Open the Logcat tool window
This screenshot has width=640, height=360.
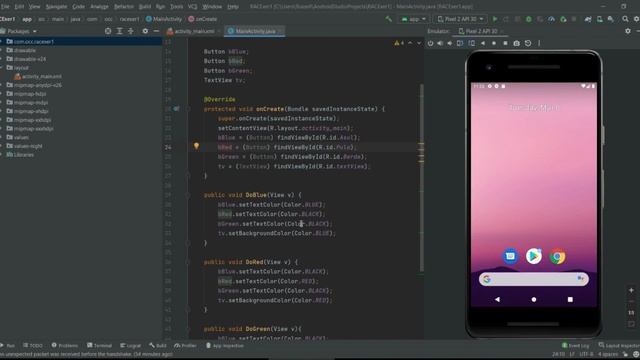click(x=131, y=346)
